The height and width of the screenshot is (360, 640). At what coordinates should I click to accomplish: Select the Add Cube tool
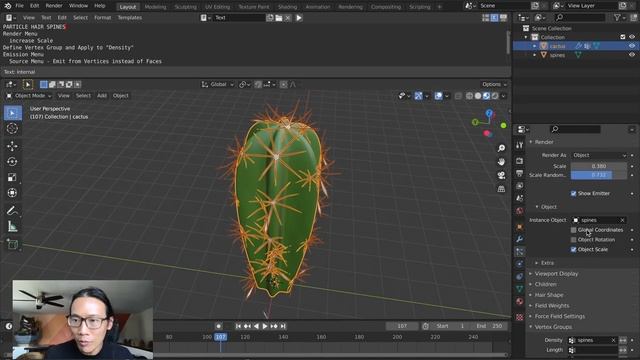click(12, 244)
